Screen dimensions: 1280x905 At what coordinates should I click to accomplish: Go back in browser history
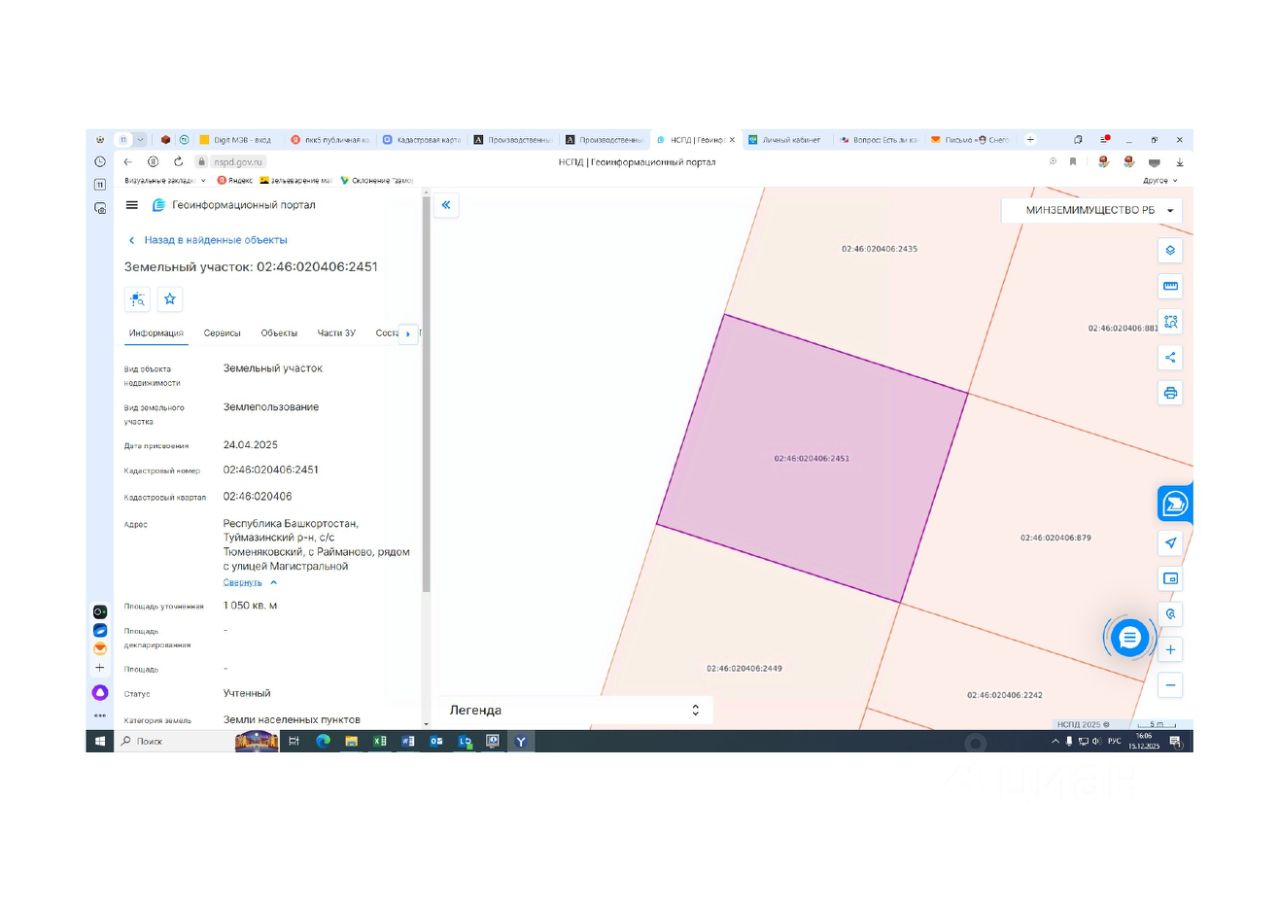127,161
